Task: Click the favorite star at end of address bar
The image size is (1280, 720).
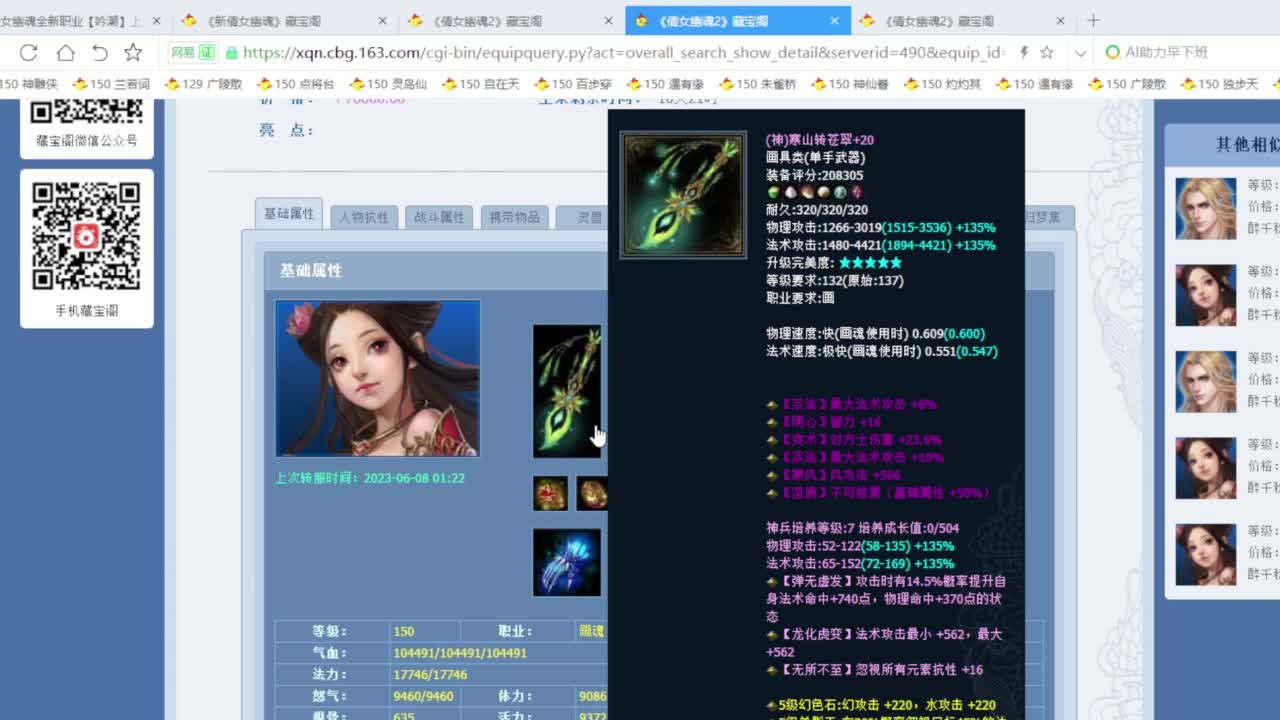Action: click(x=1046, y=52)
